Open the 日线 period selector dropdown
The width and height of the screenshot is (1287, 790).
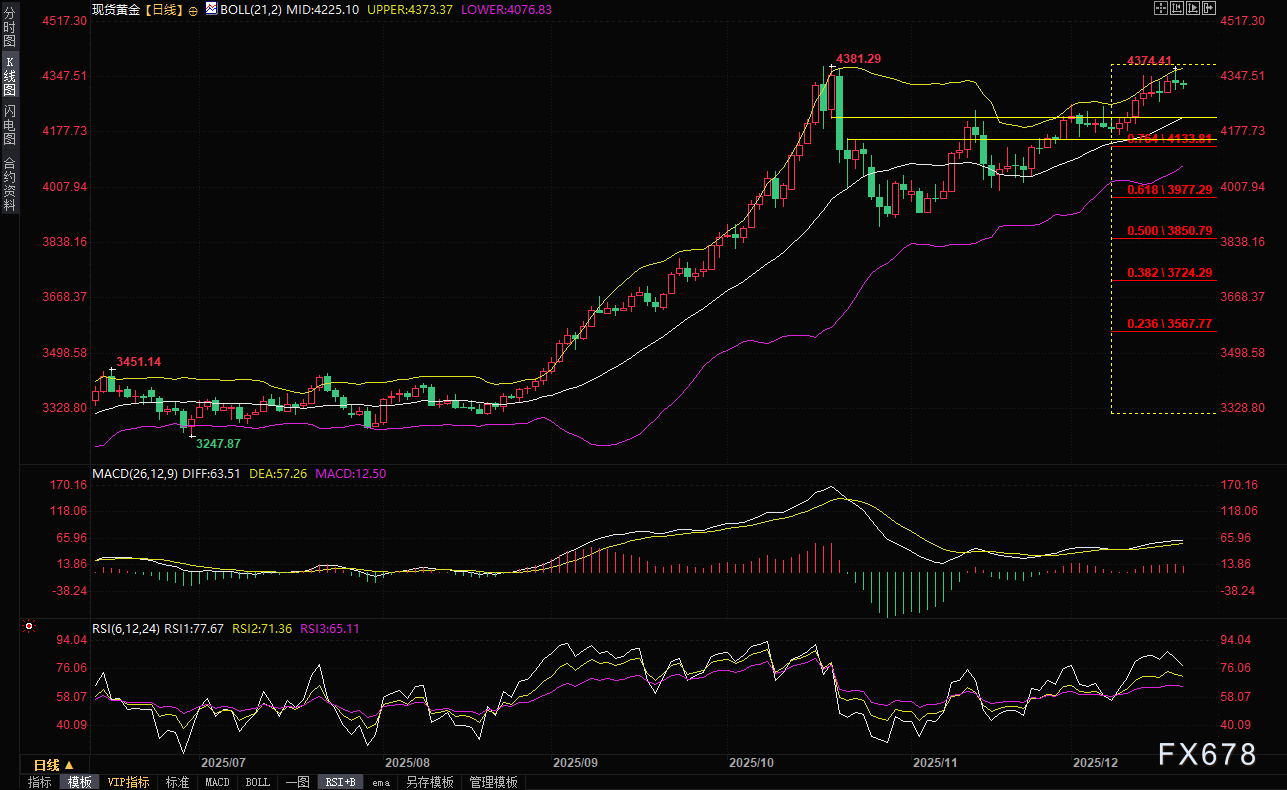pyautogui.click(x=54, y=765)
